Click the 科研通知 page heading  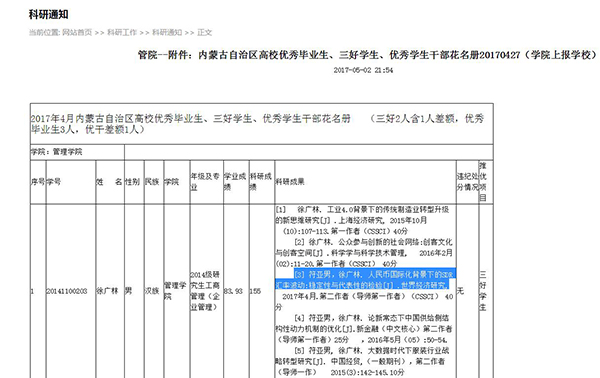click(49, 15)
